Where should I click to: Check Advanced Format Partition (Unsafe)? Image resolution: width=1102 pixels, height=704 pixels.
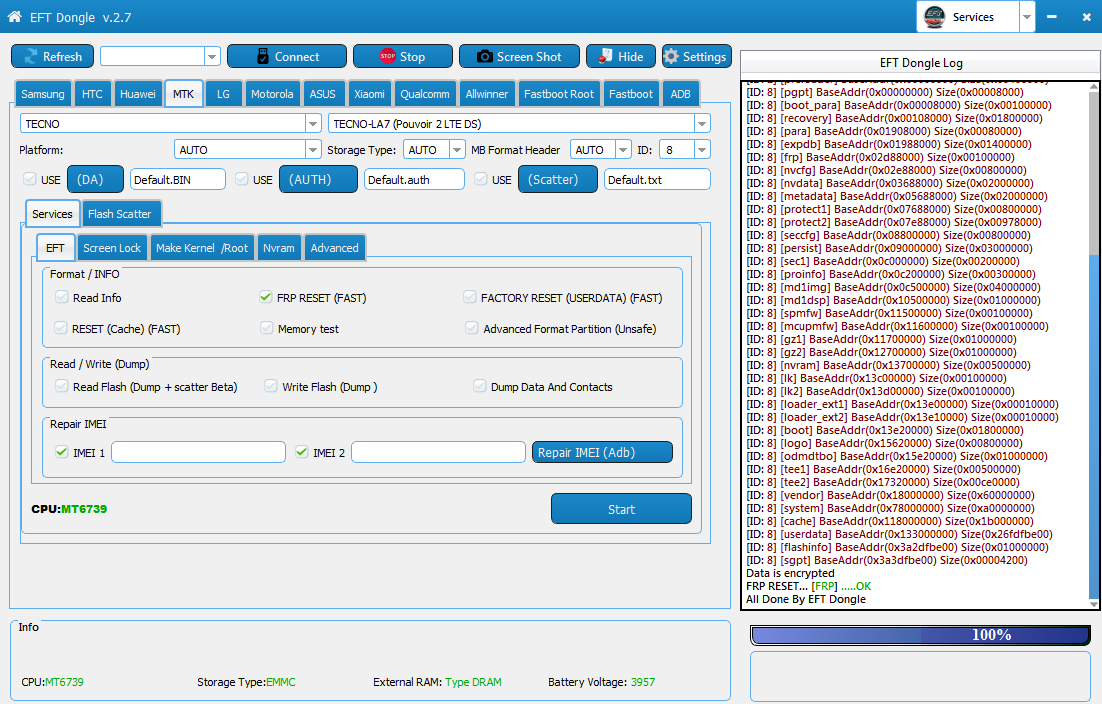point(472,328)
